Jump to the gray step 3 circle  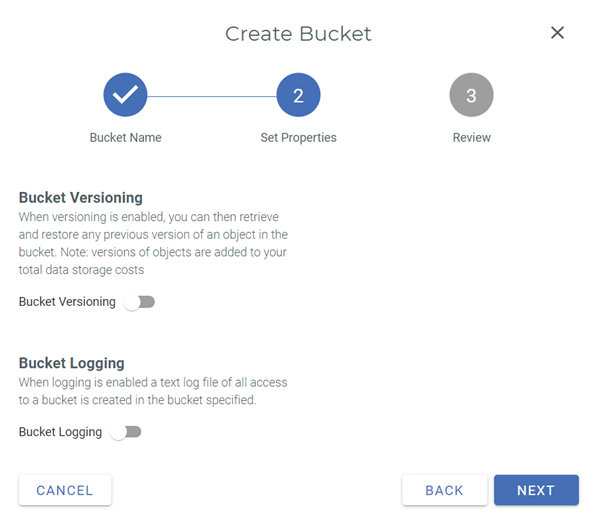click(471, 95)
